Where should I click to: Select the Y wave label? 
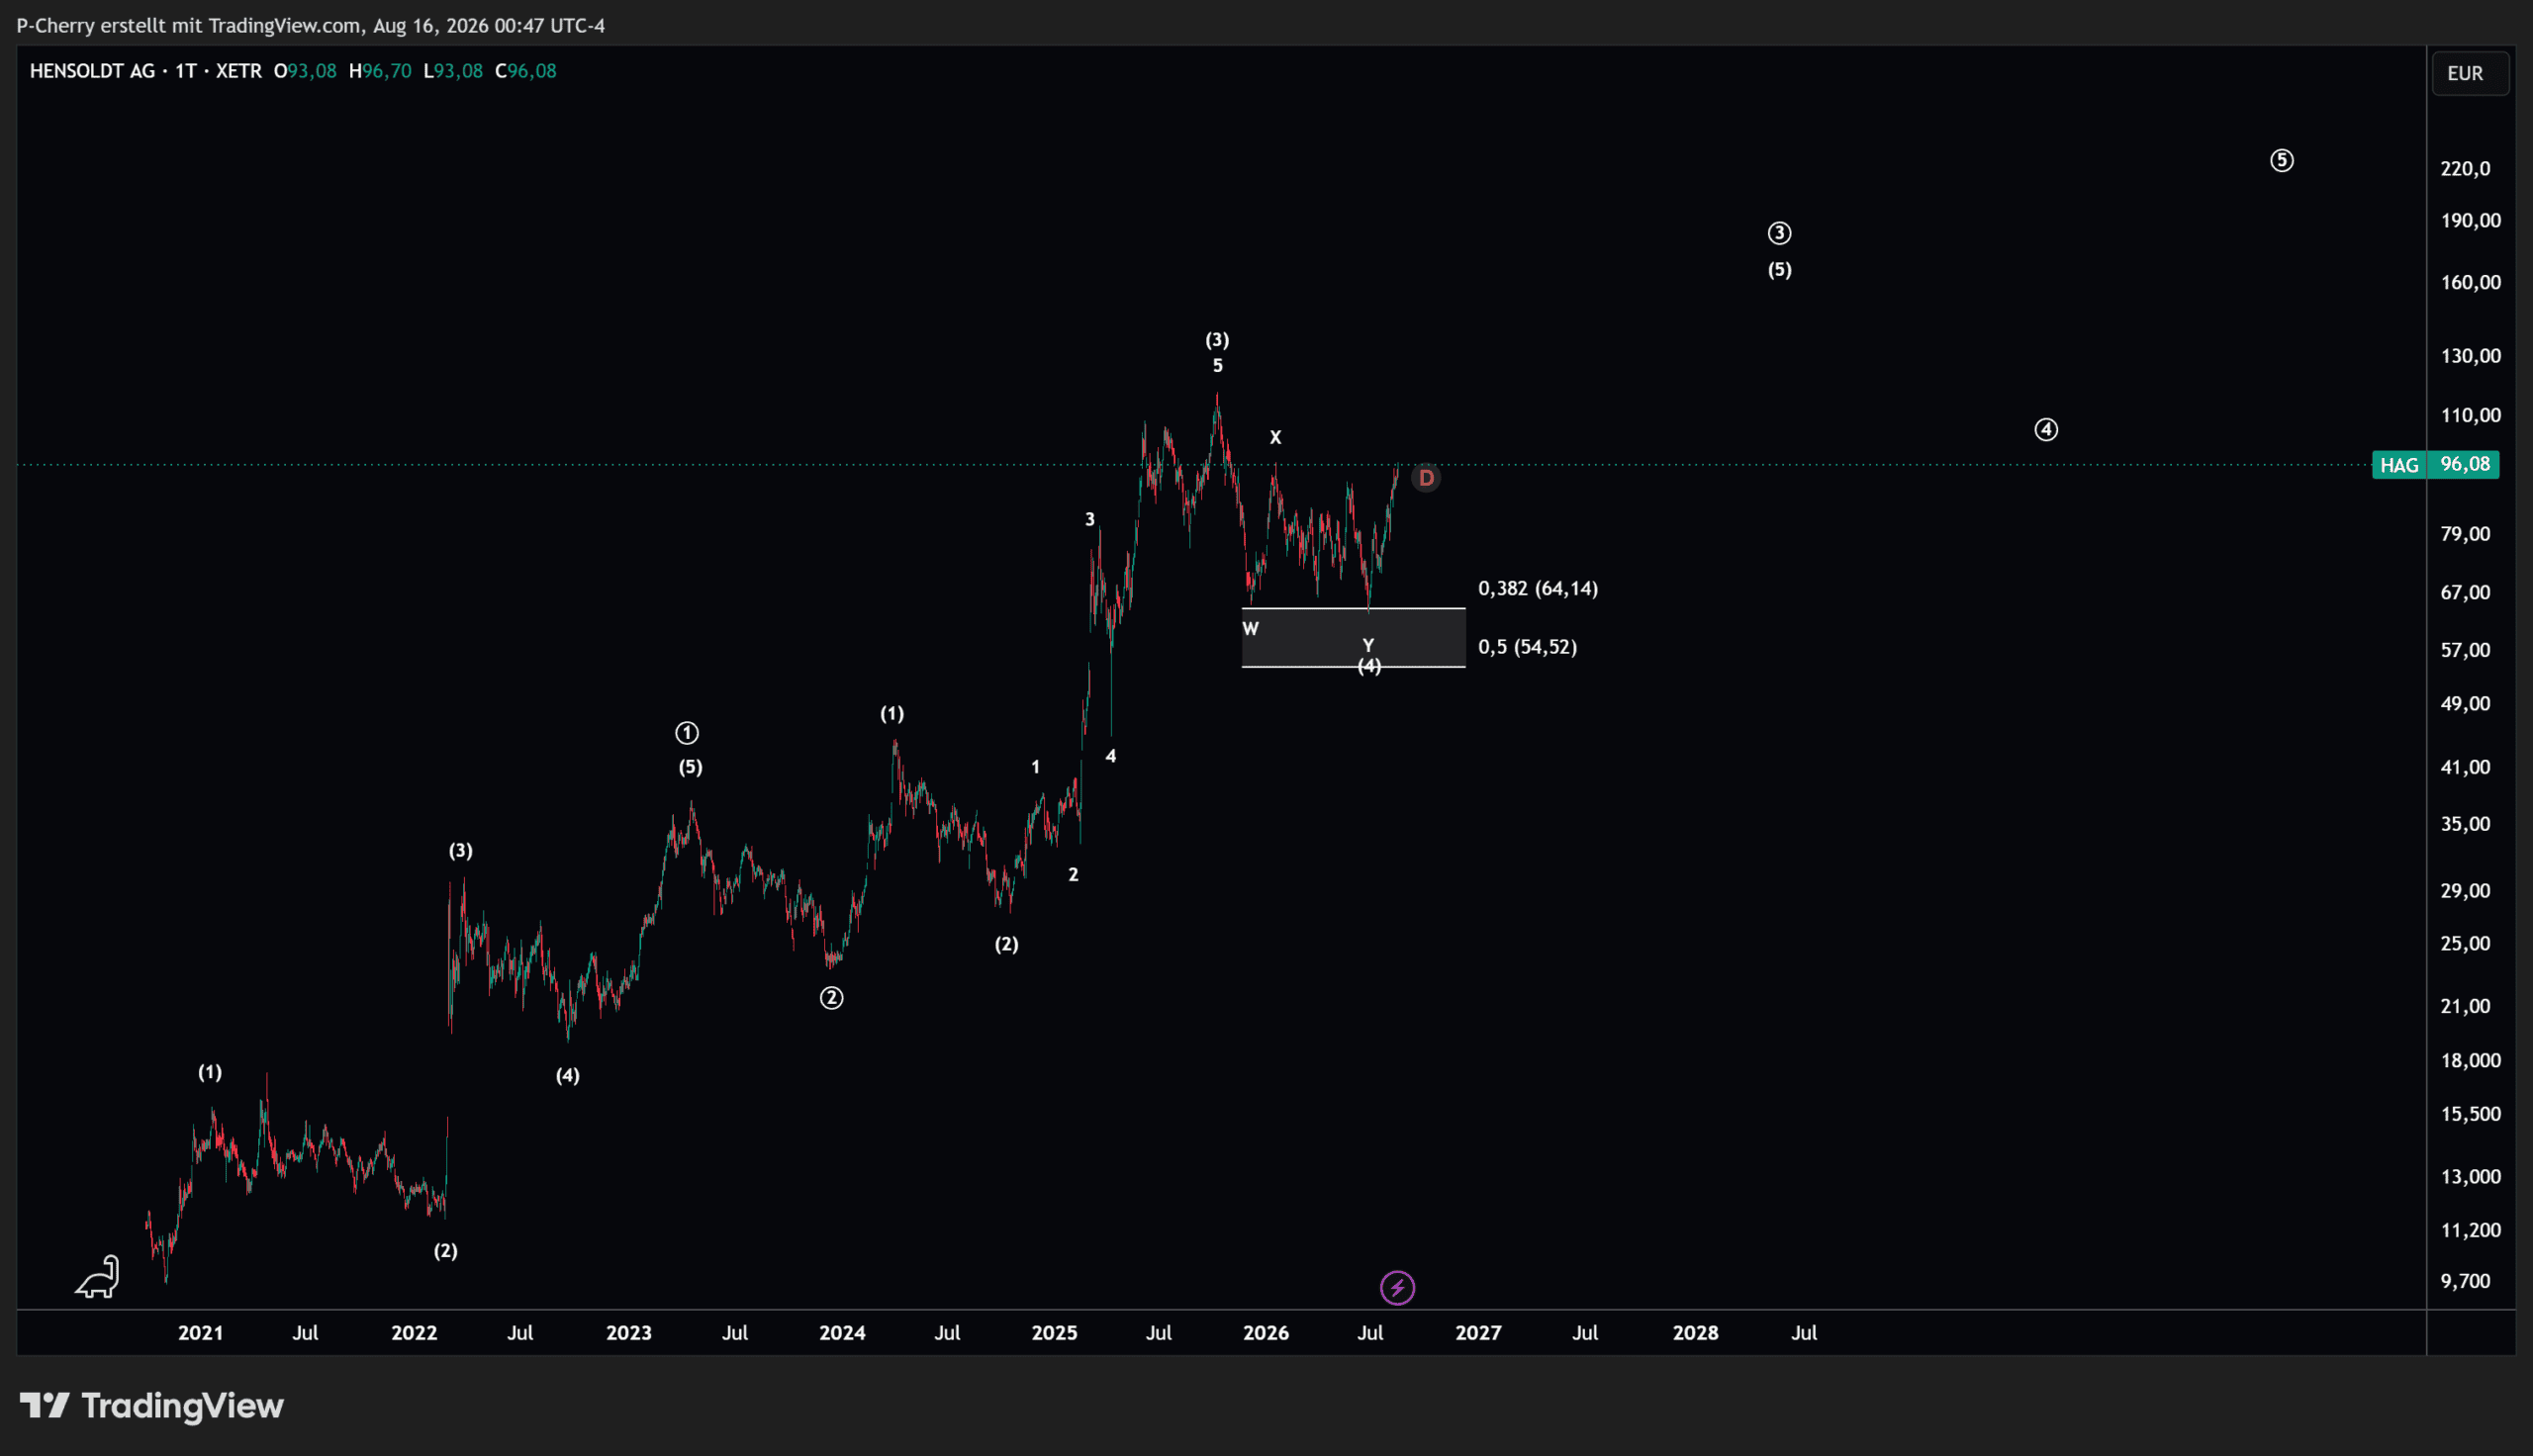point(1368,645)
